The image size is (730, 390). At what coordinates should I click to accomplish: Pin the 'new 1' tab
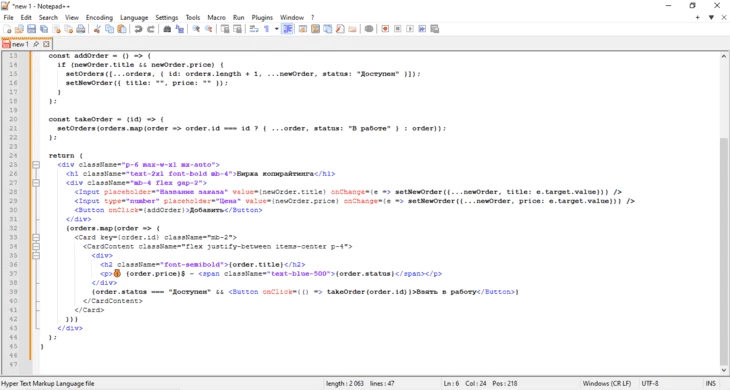pos(36,44)
